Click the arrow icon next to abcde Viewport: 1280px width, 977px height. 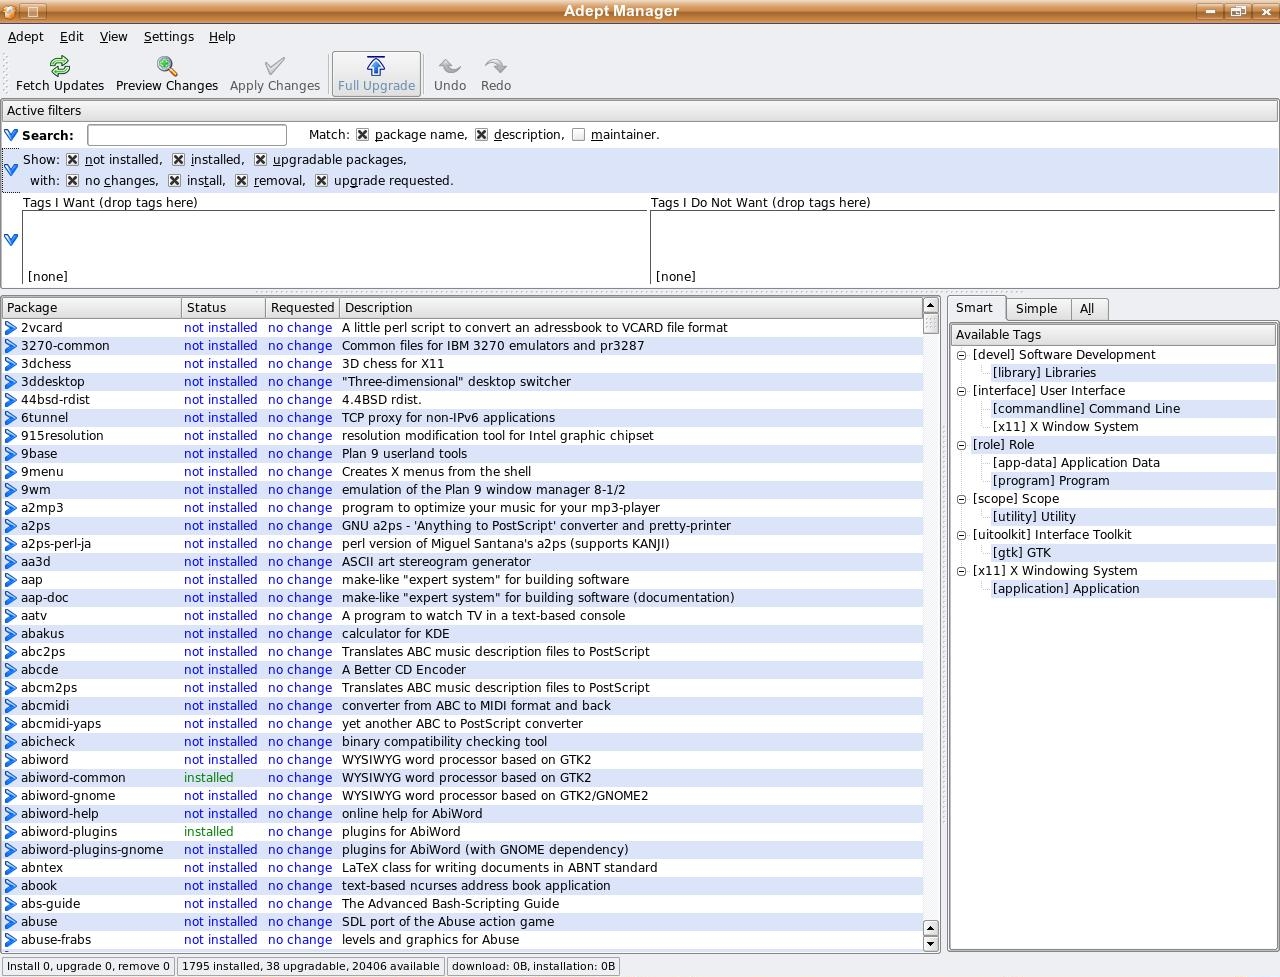11,670
